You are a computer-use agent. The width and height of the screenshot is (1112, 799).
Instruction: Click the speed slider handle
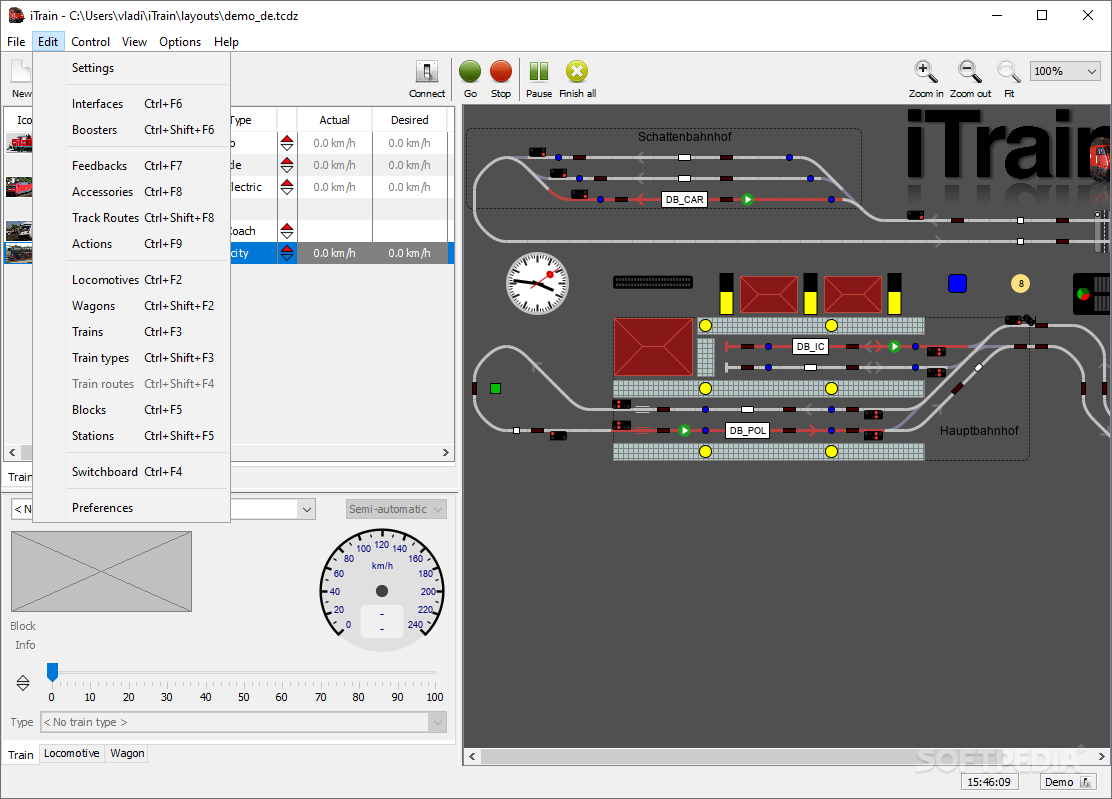[x=52, y=672]
